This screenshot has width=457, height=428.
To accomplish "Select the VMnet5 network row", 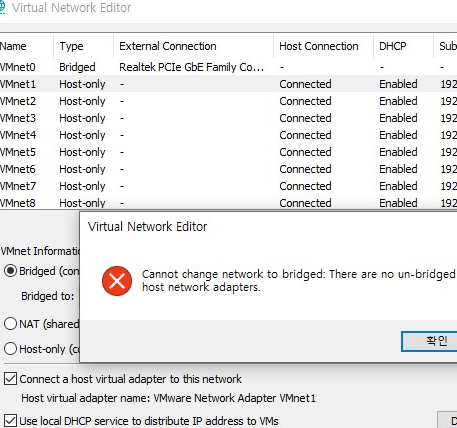I will (x=228, y=152).
